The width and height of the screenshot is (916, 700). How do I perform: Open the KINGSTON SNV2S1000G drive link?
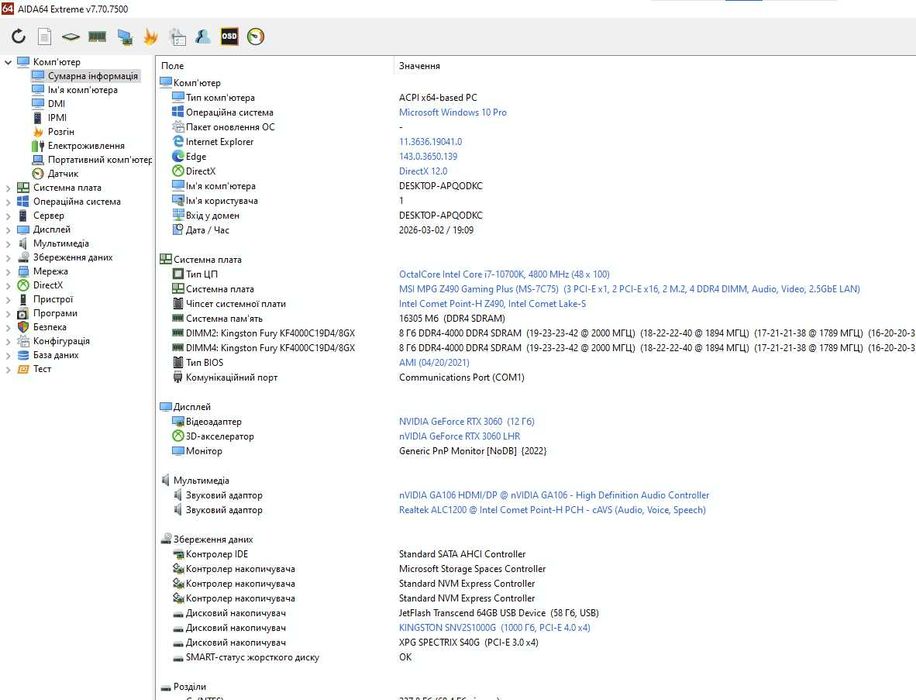tap(494, 628)
